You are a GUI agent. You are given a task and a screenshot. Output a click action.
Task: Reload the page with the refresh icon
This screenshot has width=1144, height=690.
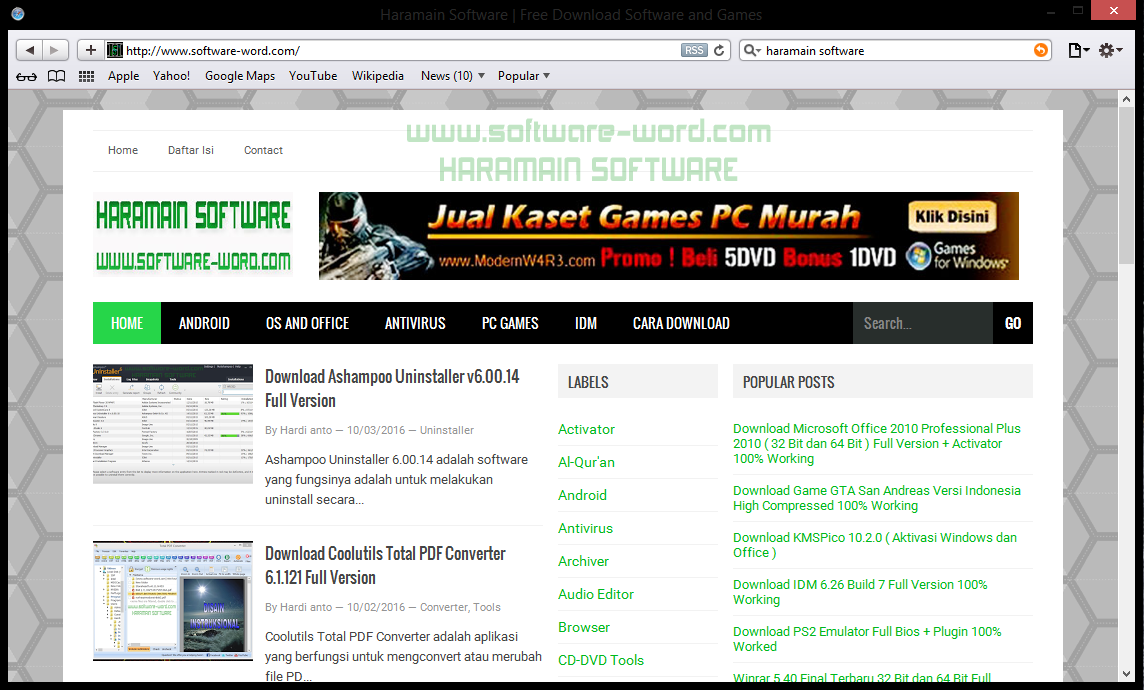click(x=719, y=50)
